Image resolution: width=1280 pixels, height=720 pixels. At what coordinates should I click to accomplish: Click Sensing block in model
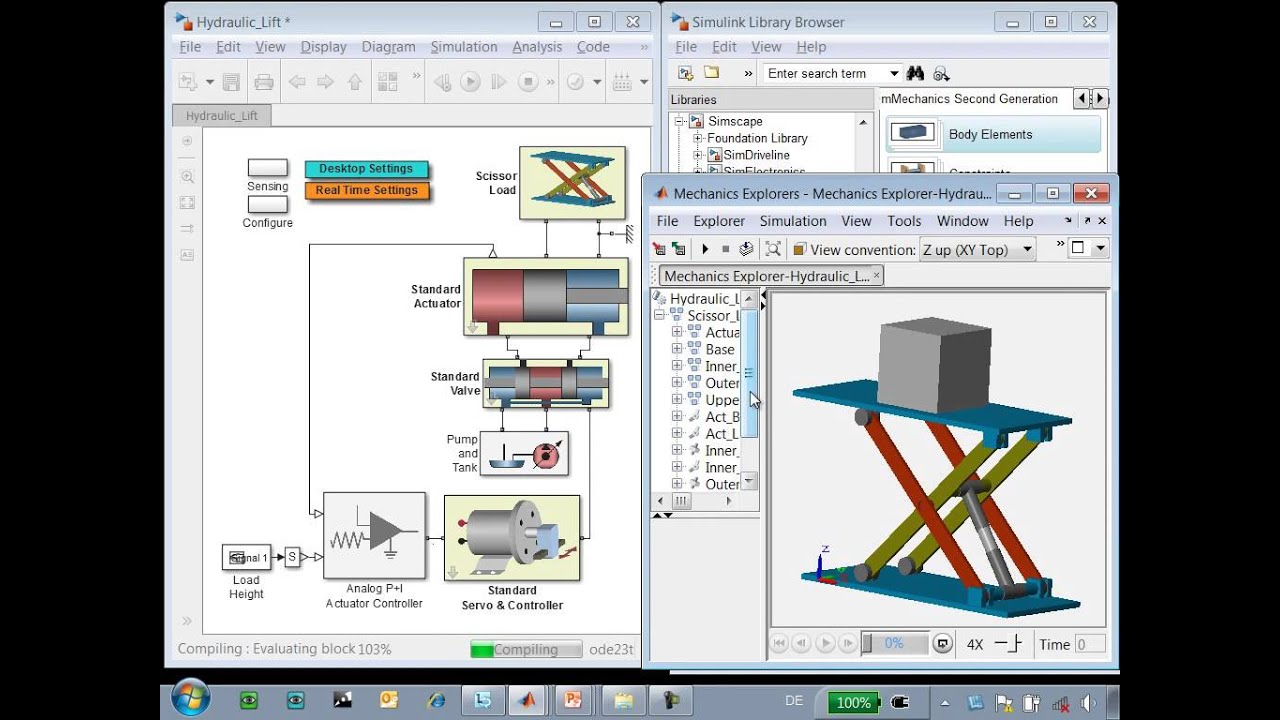[x=267, y=168]
